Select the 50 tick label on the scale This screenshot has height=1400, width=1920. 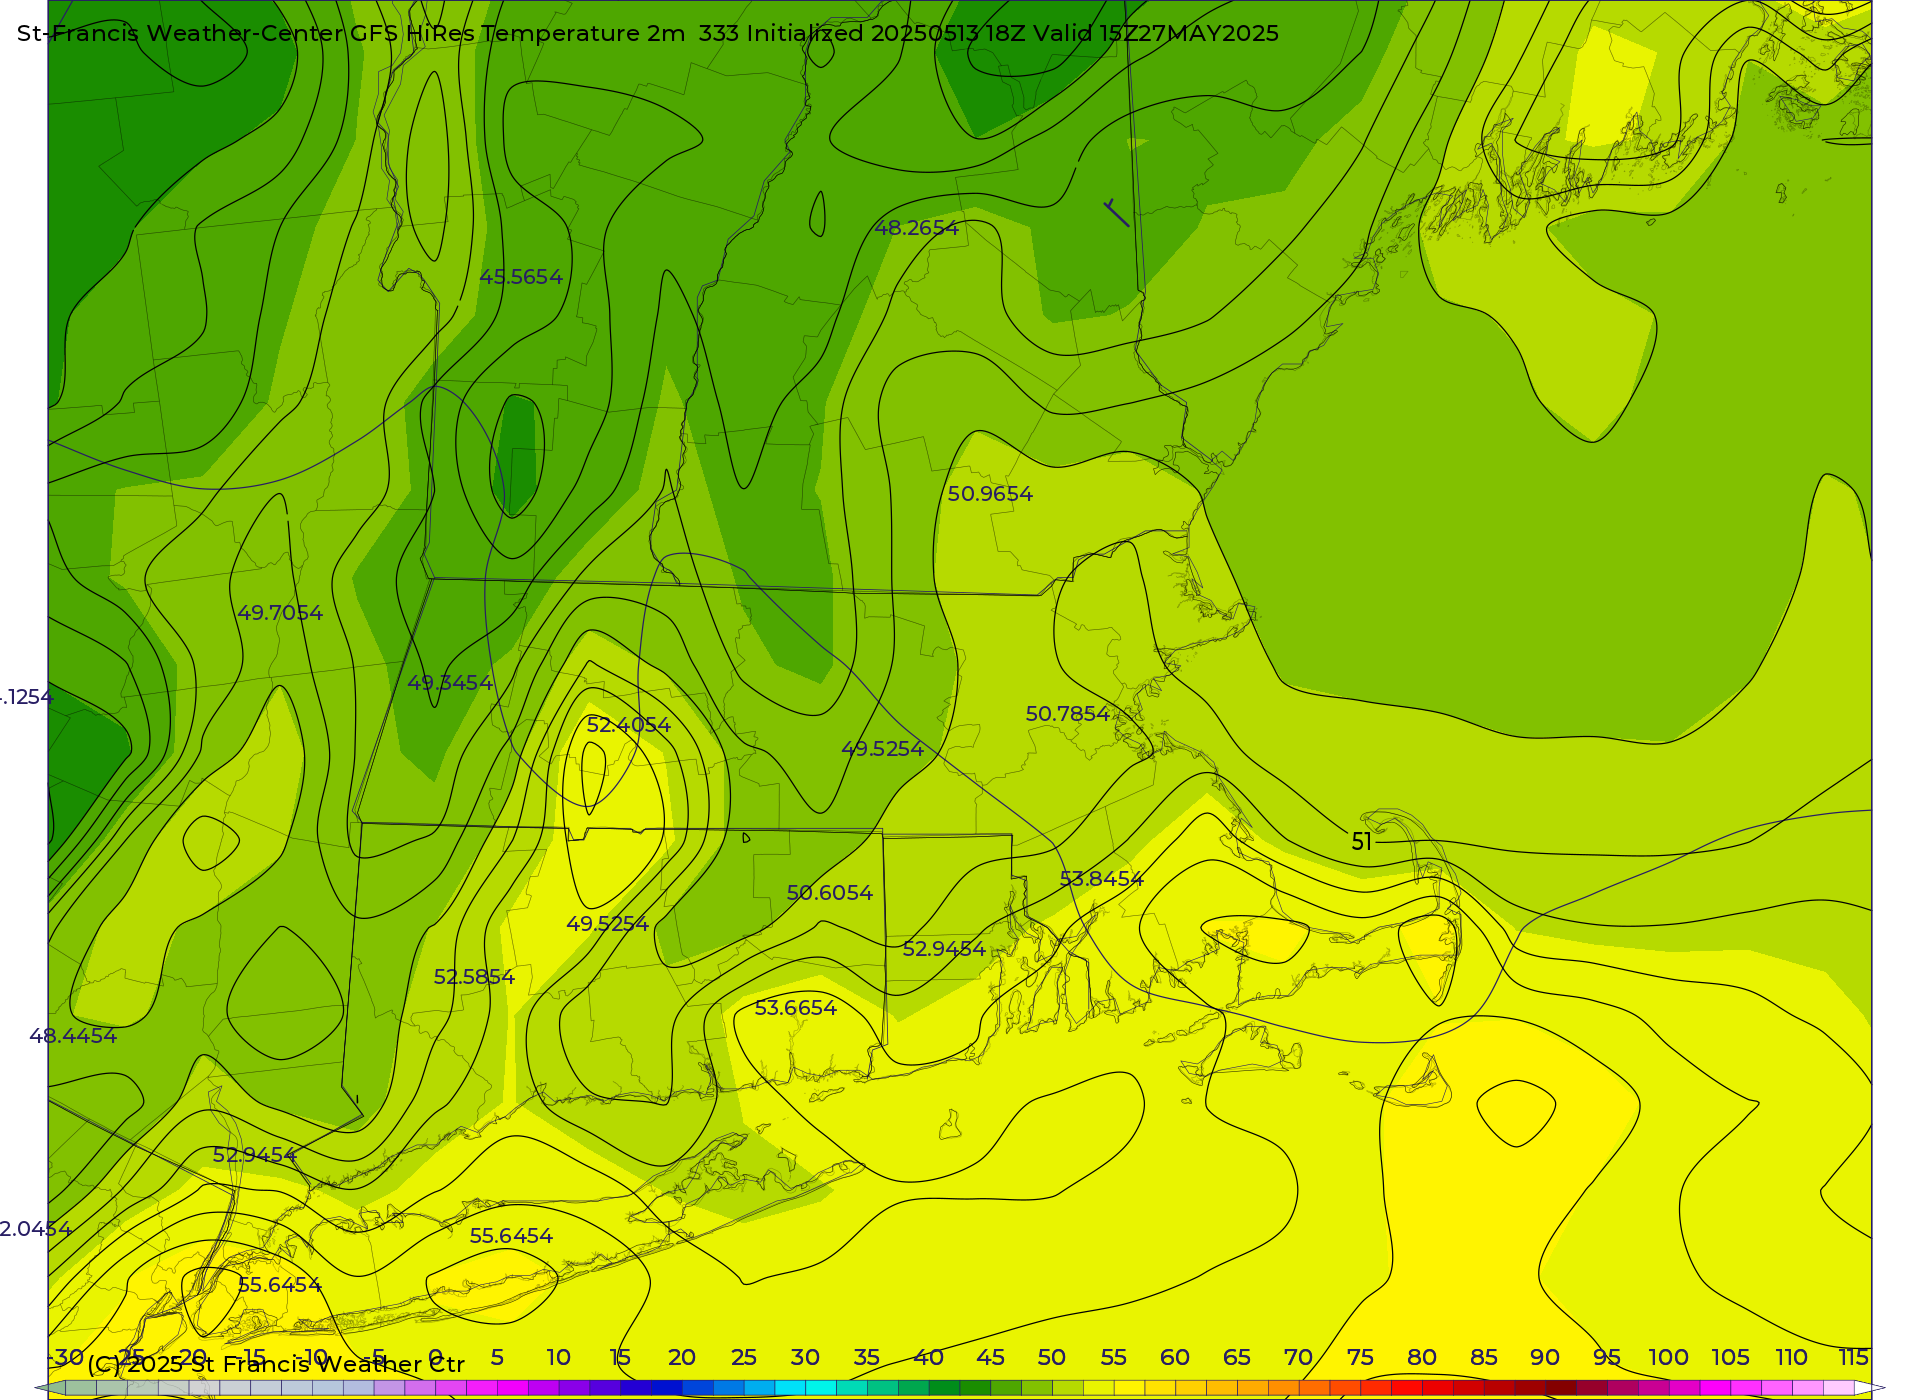click(1052, 1358)
